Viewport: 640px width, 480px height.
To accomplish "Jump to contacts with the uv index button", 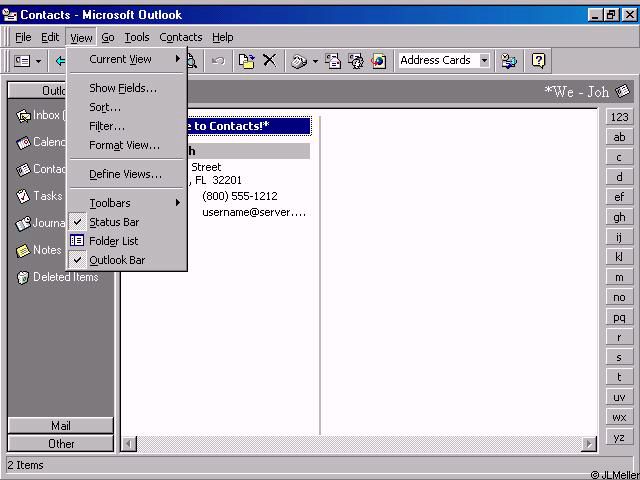I will 619,398.
